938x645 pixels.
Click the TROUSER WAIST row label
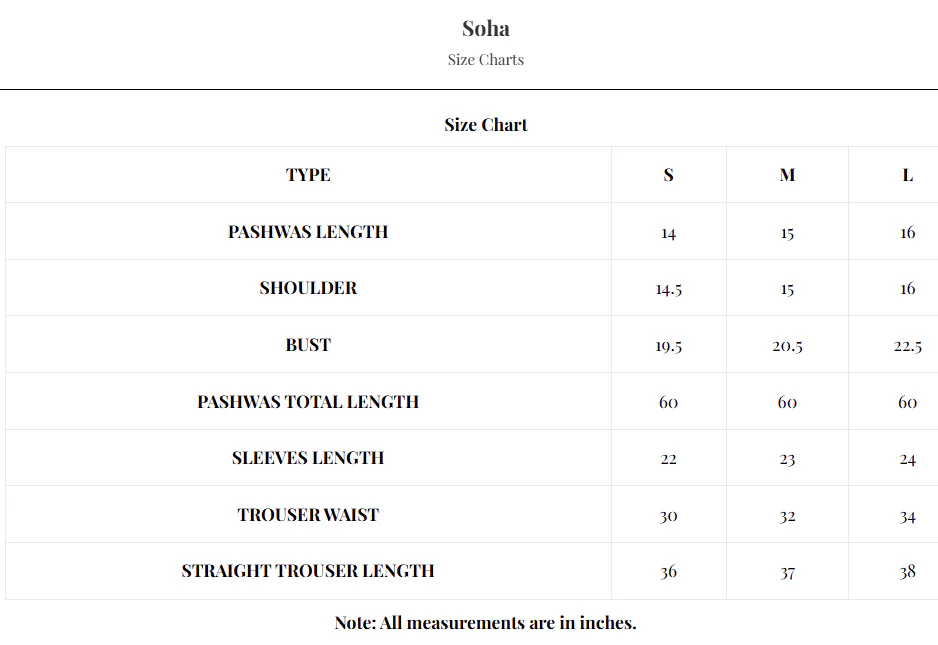pyautogui.click(x=308, y=515)
